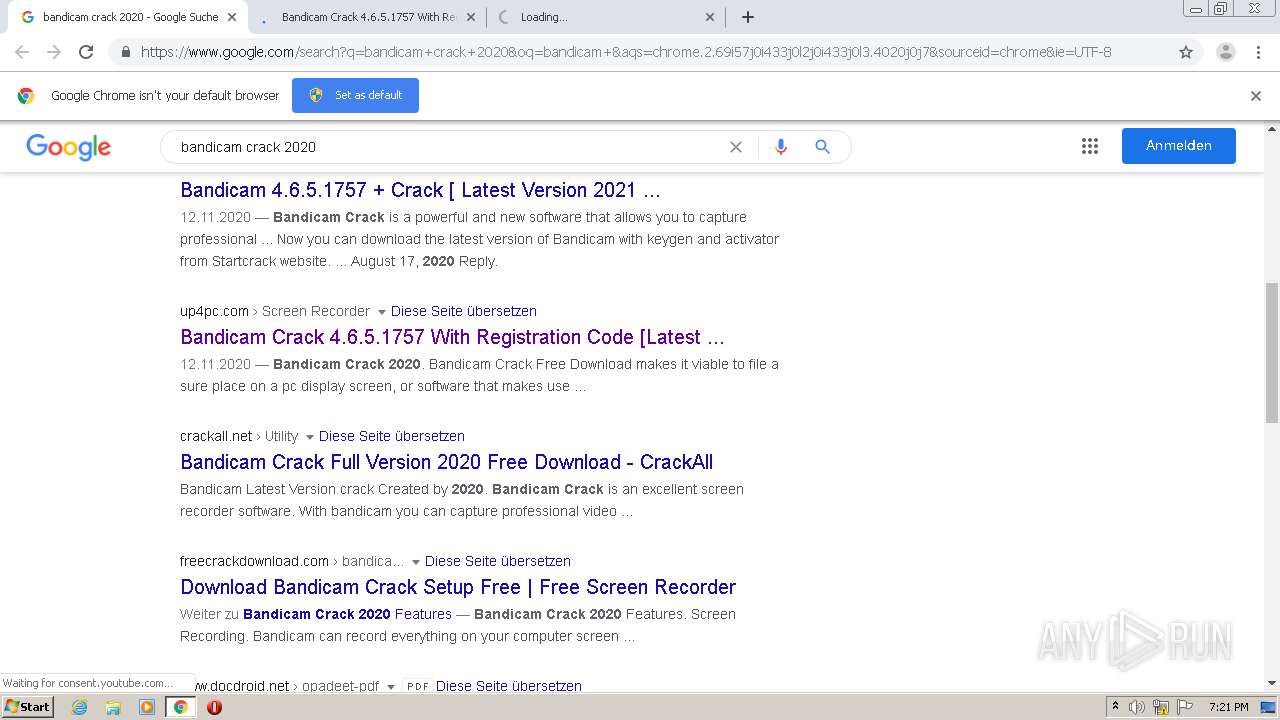Jump to 'Bandicam Crack 2020 Features' section link

pos(347,614)
